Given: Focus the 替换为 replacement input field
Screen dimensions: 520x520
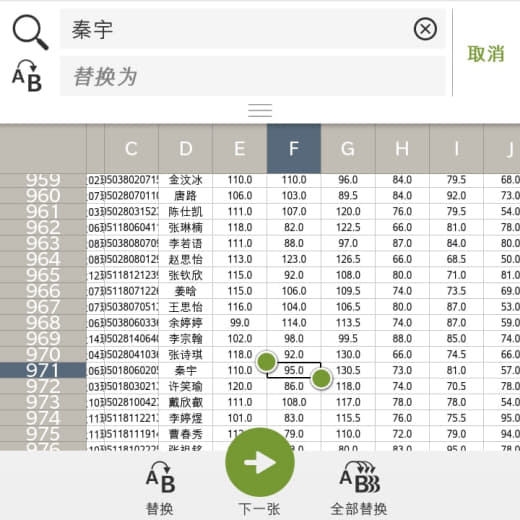Looking at the screenshot, I should [253, 76].
